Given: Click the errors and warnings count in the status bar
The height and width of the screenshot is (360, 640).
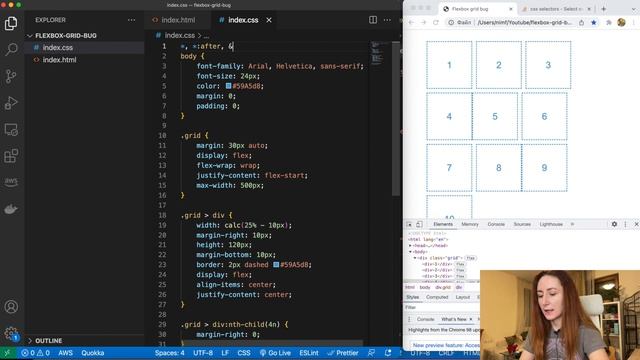Looking at the screenshot, I should click(35, 353).
